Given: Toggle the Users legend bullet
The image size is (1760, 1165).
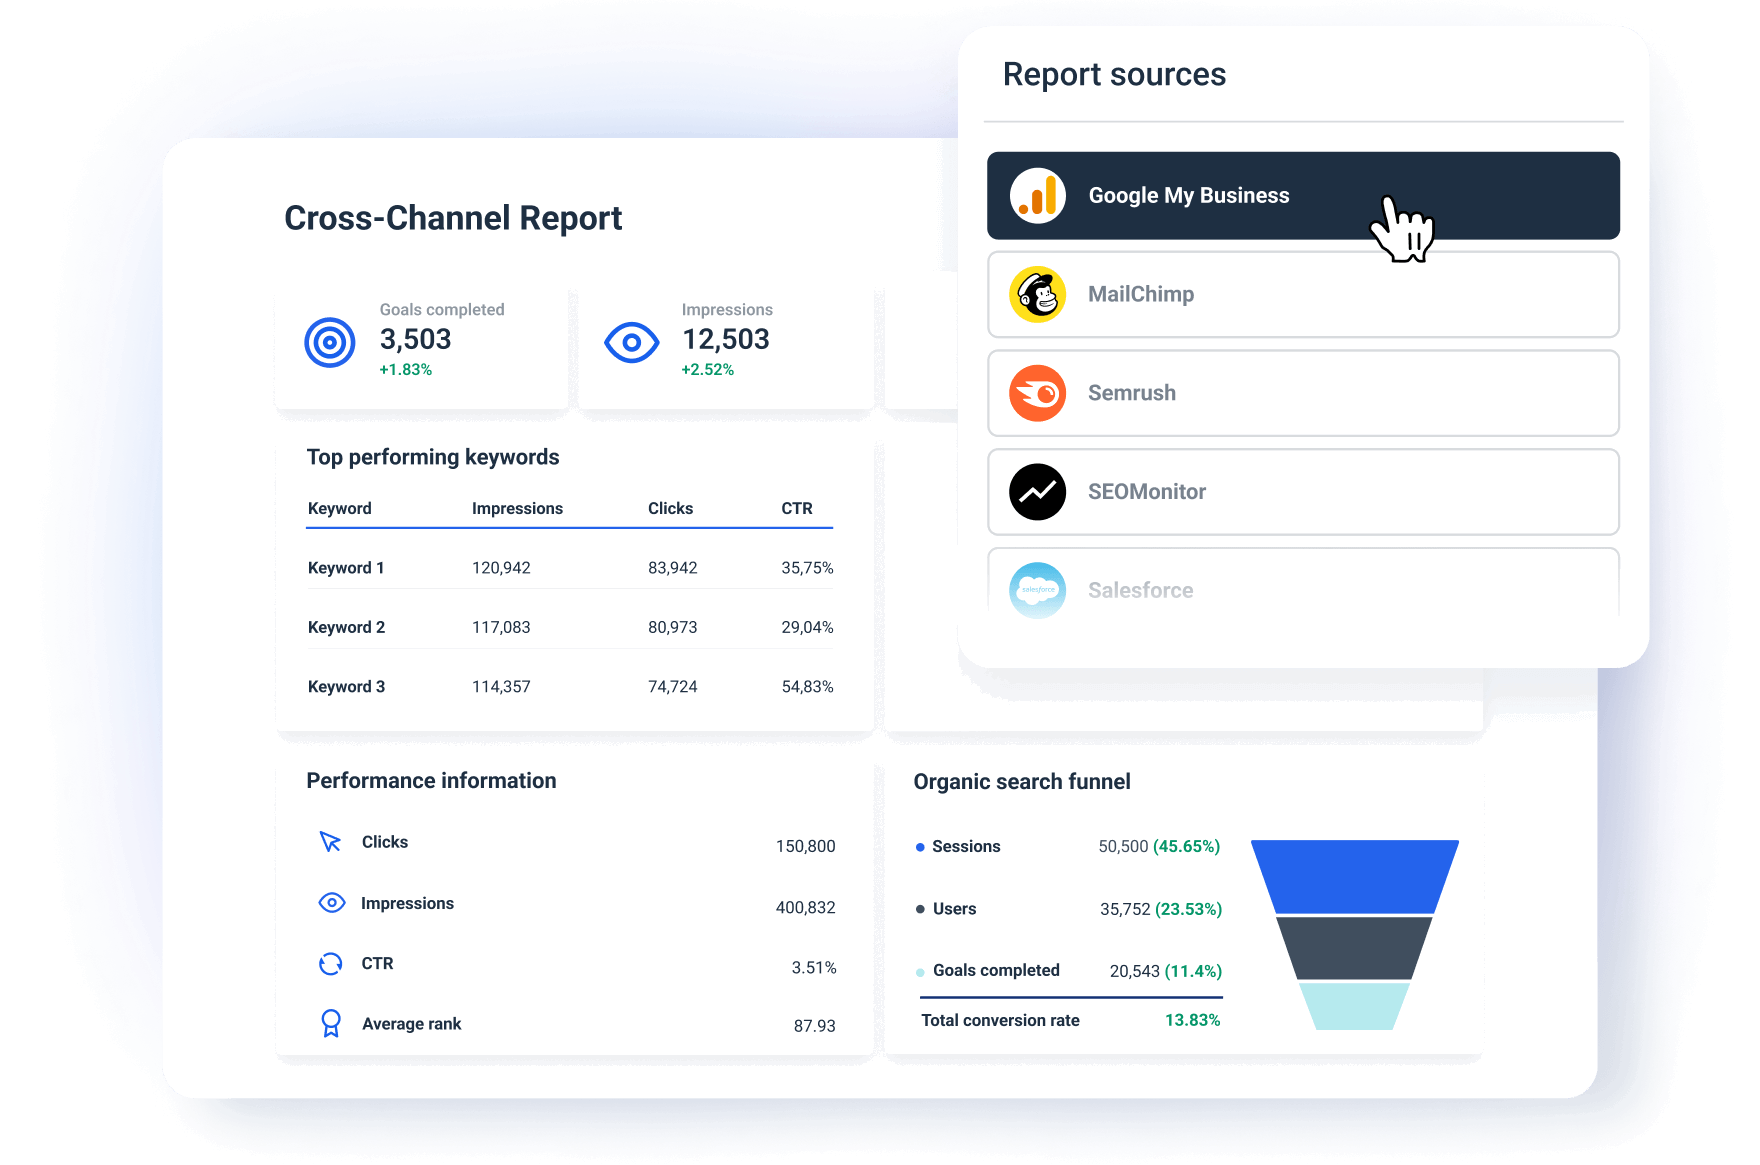Looking at the screenshot, I should (x=920, y=909).
